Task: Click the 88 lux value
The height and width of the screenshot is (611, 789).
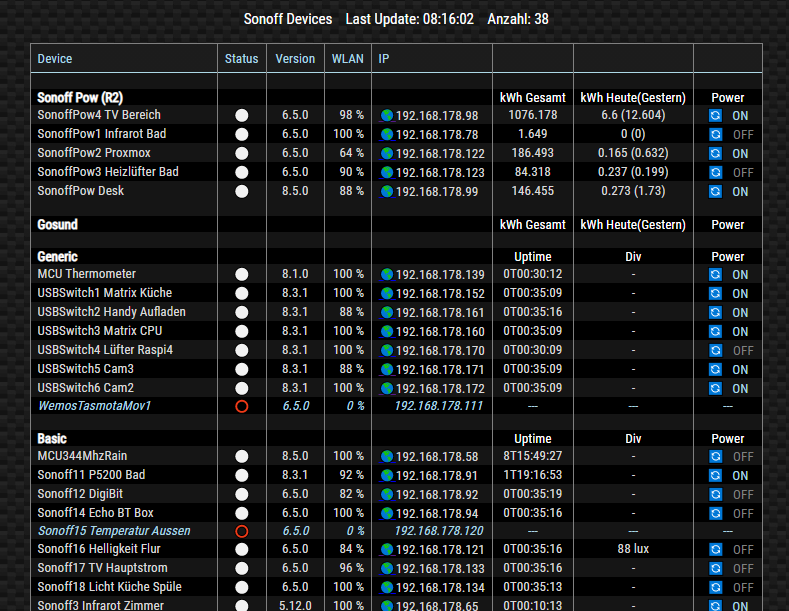Action: click(x=633, y=549)
